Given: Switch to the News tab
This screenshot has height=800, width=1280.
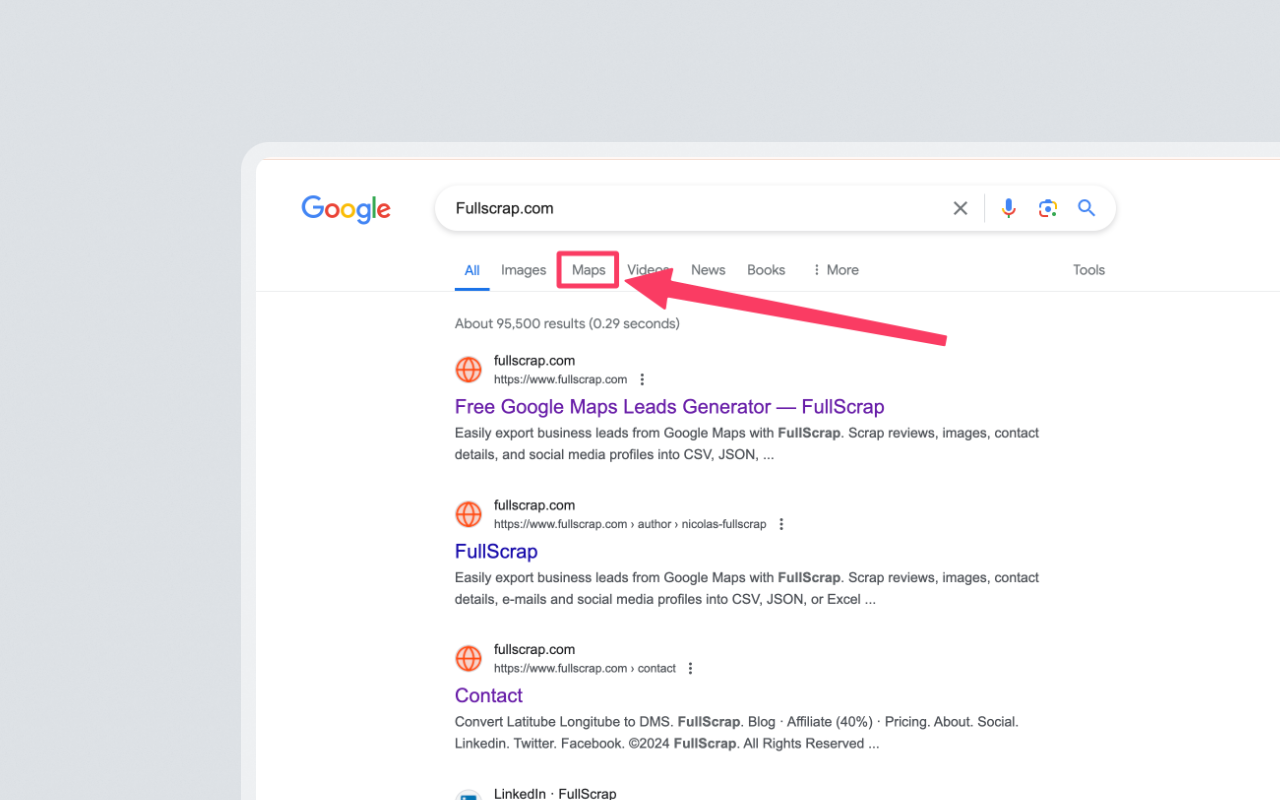Looking at the screenshot, I should point(708,270).
